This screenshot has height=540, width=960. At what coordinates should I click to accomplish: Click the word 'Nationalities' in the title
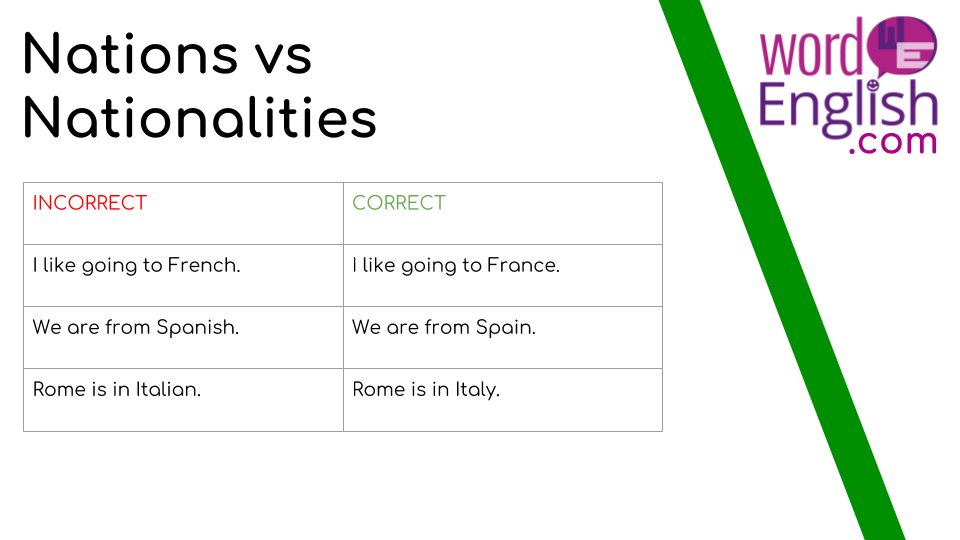(200, 118)
